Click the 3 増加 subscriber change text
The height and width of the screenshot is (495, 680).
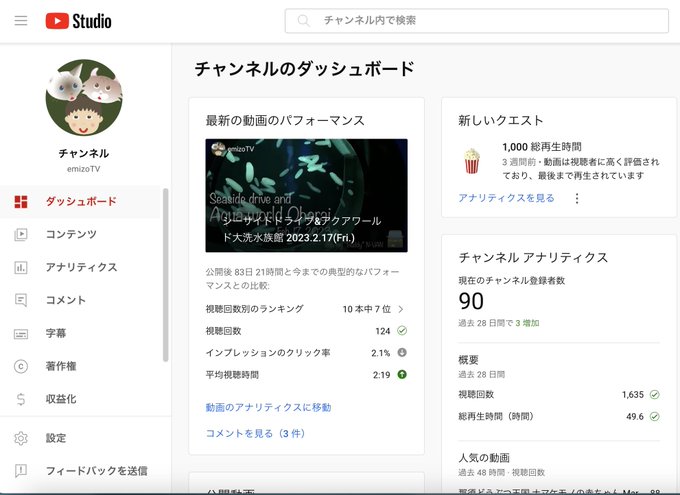pos(527,323)
